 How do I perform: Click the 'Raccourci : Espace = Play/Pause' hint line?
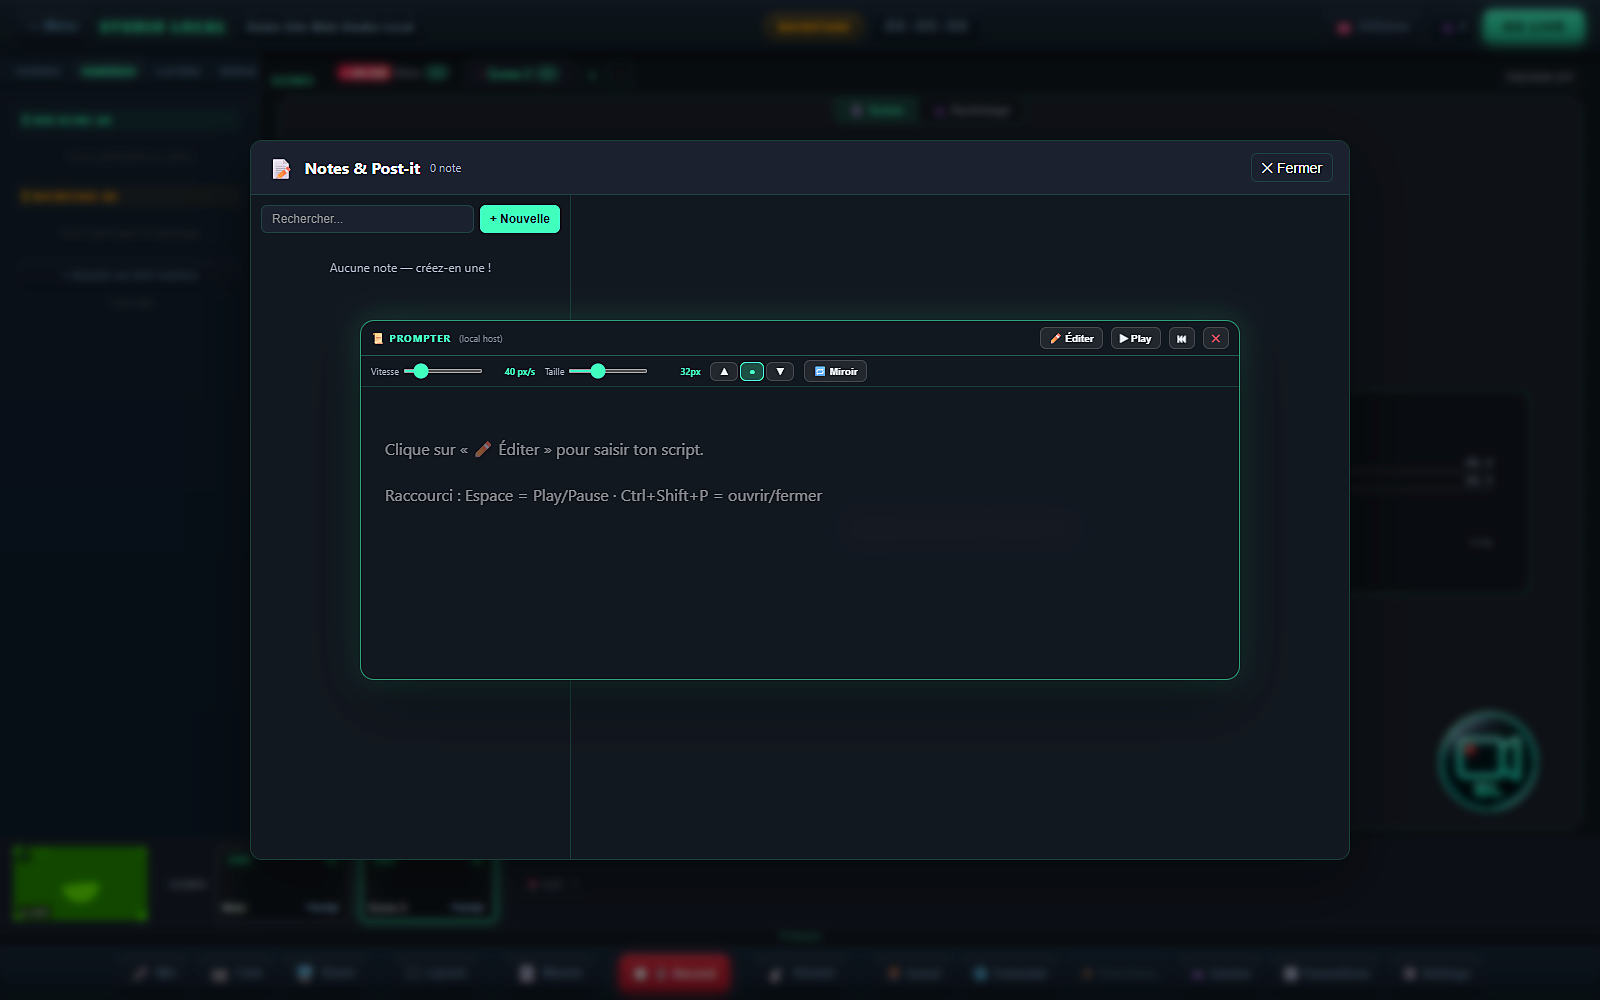[603, 496]
